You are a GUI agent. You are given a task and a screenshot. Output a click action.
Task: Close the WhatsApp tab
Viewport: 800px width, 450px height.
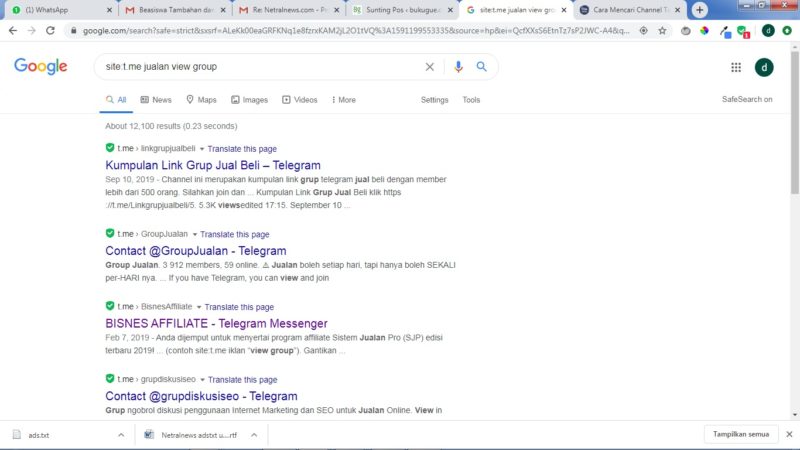109,10
